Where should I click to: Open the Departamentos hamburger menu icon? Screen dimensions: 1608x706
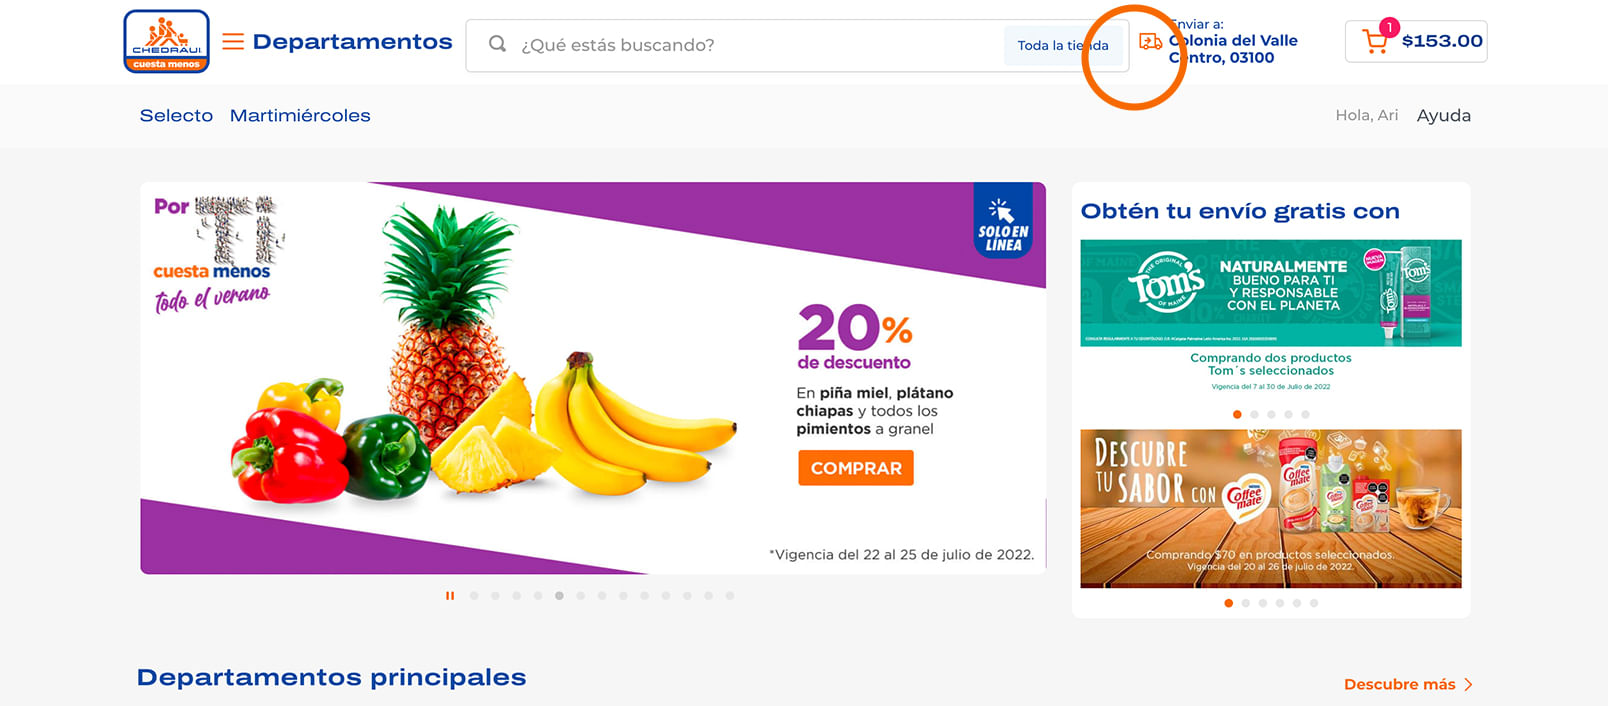[233, 41]
